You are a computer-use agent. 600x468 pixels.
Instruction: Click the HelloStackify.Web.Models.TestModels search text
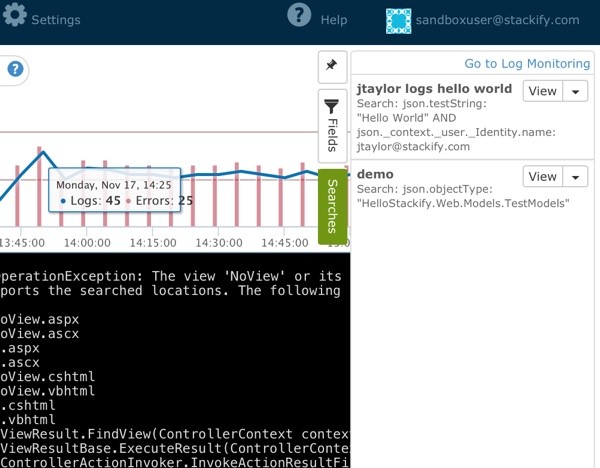coord(463,203)
